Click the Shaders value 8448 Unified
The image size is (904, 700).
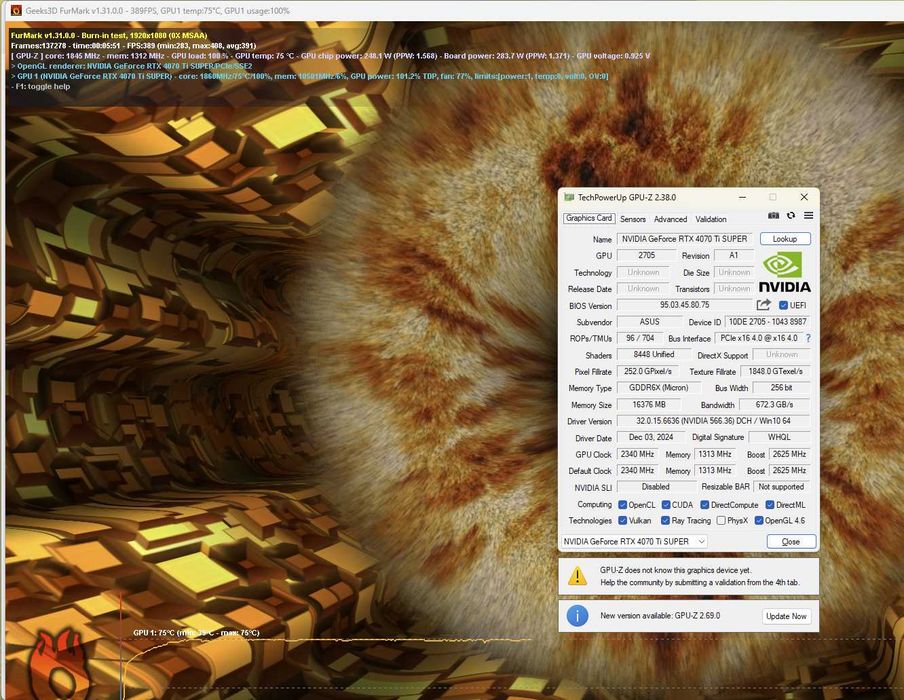pyautogui.click(x=654, y=355)
